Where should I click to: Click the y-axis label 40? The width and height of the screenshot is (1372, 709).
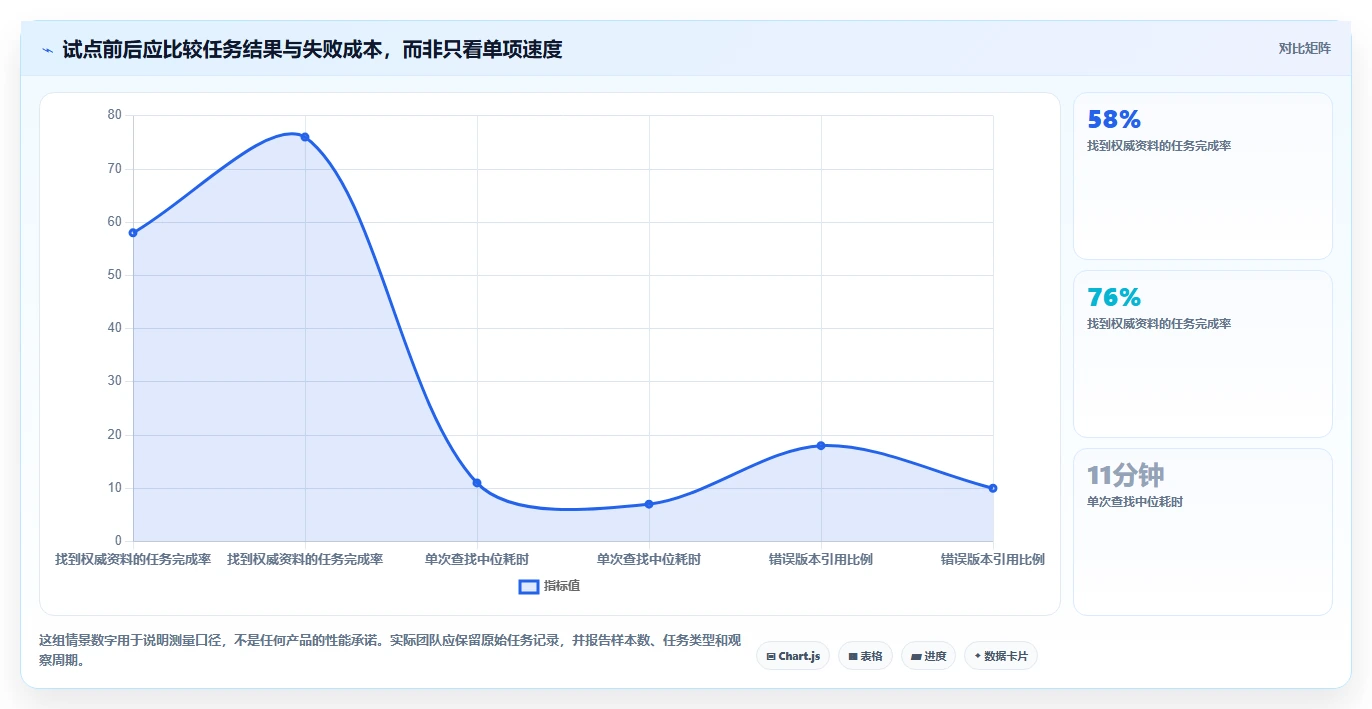pos(114,328)
